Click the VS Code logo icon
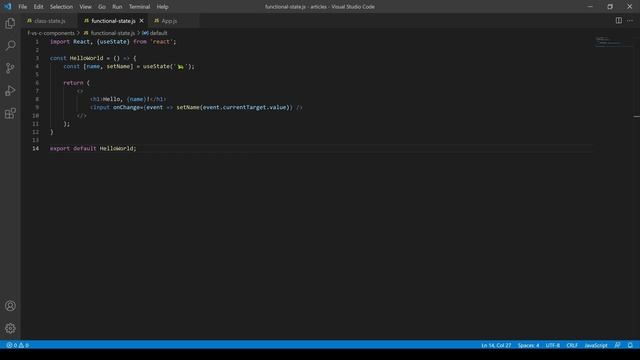The image size is (640, 360). [8, 7]
